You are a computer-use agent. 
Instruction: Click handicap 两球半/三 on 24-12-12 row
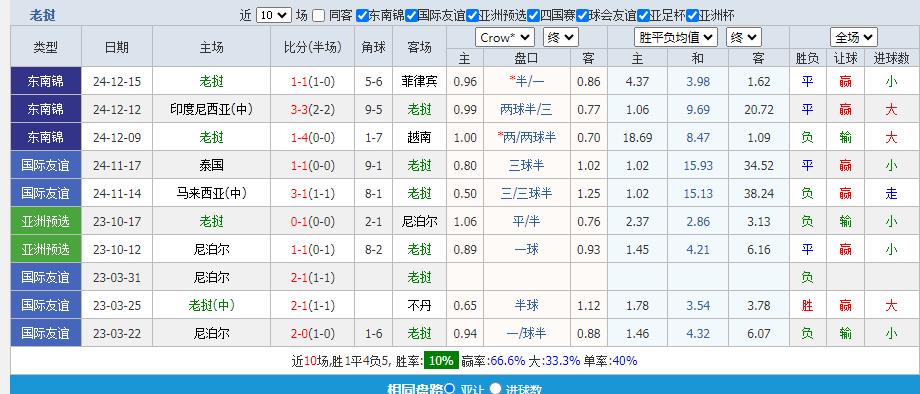click(526, 109)
